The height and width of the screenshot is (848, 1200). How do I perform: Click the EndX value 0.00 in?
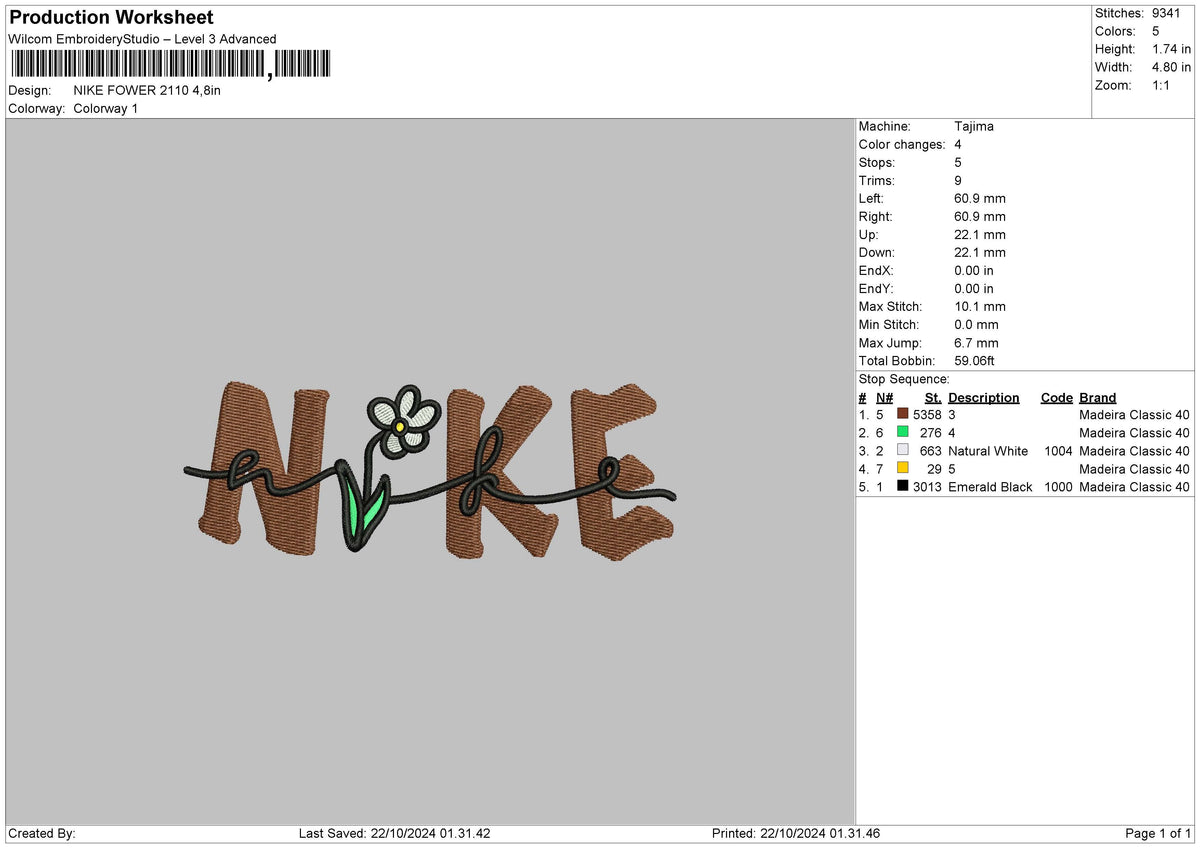[974, 270]
